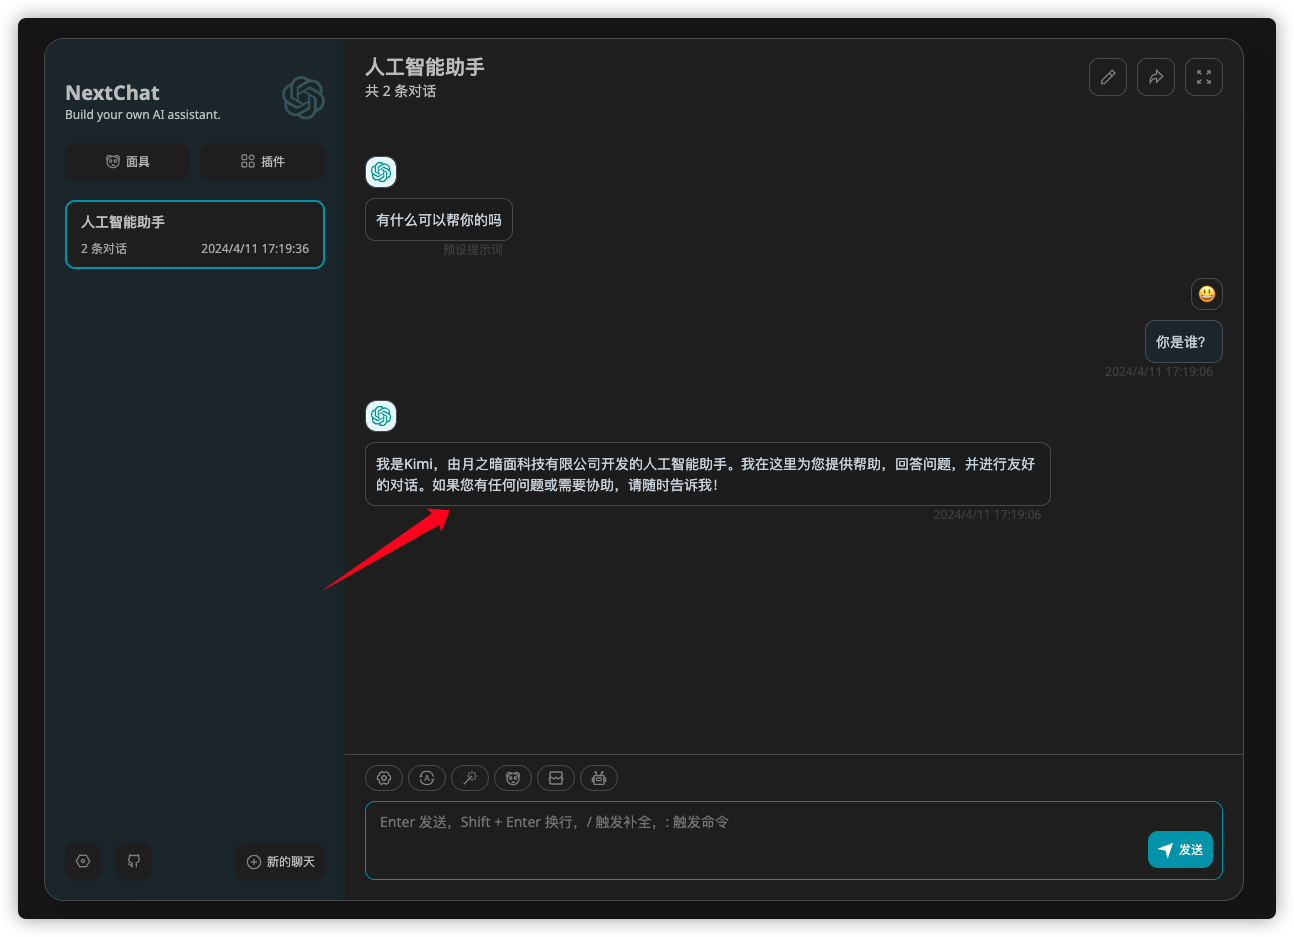
Task: Click the bot avatar above Kimi reply
Action: [381, 416]
